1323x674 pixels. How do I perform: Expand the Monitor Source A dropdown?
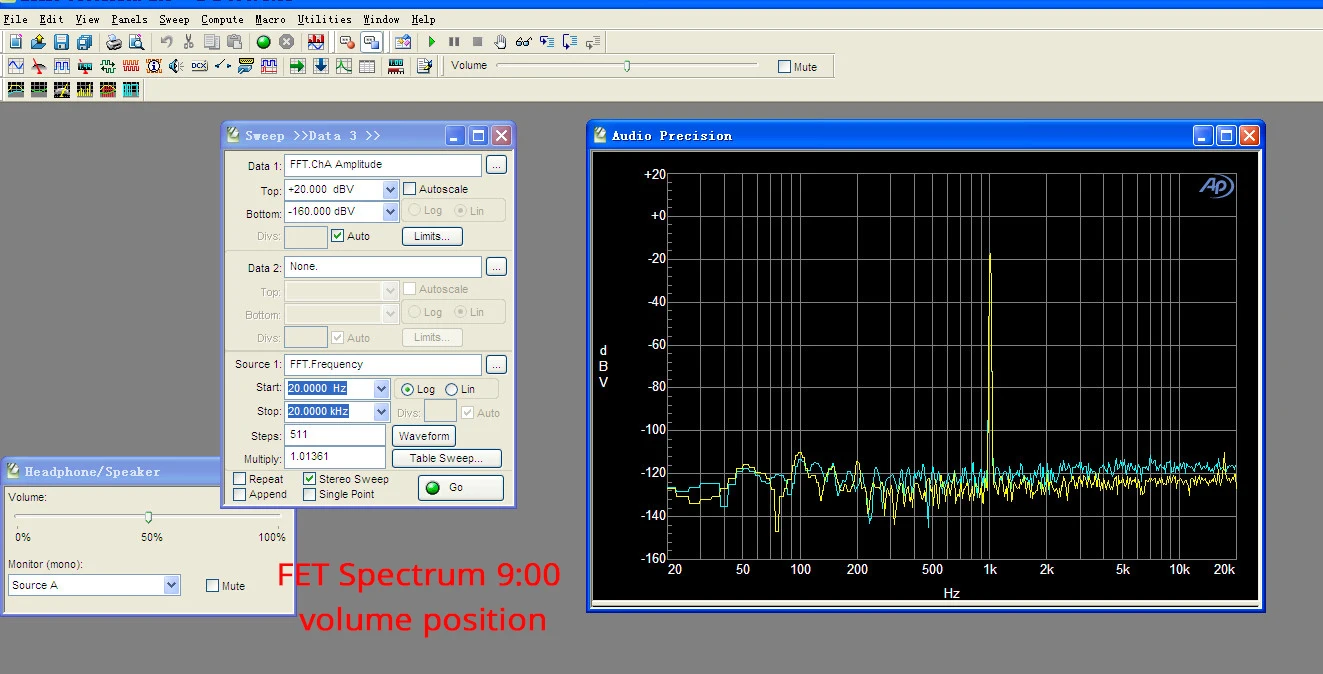[171, 585]
